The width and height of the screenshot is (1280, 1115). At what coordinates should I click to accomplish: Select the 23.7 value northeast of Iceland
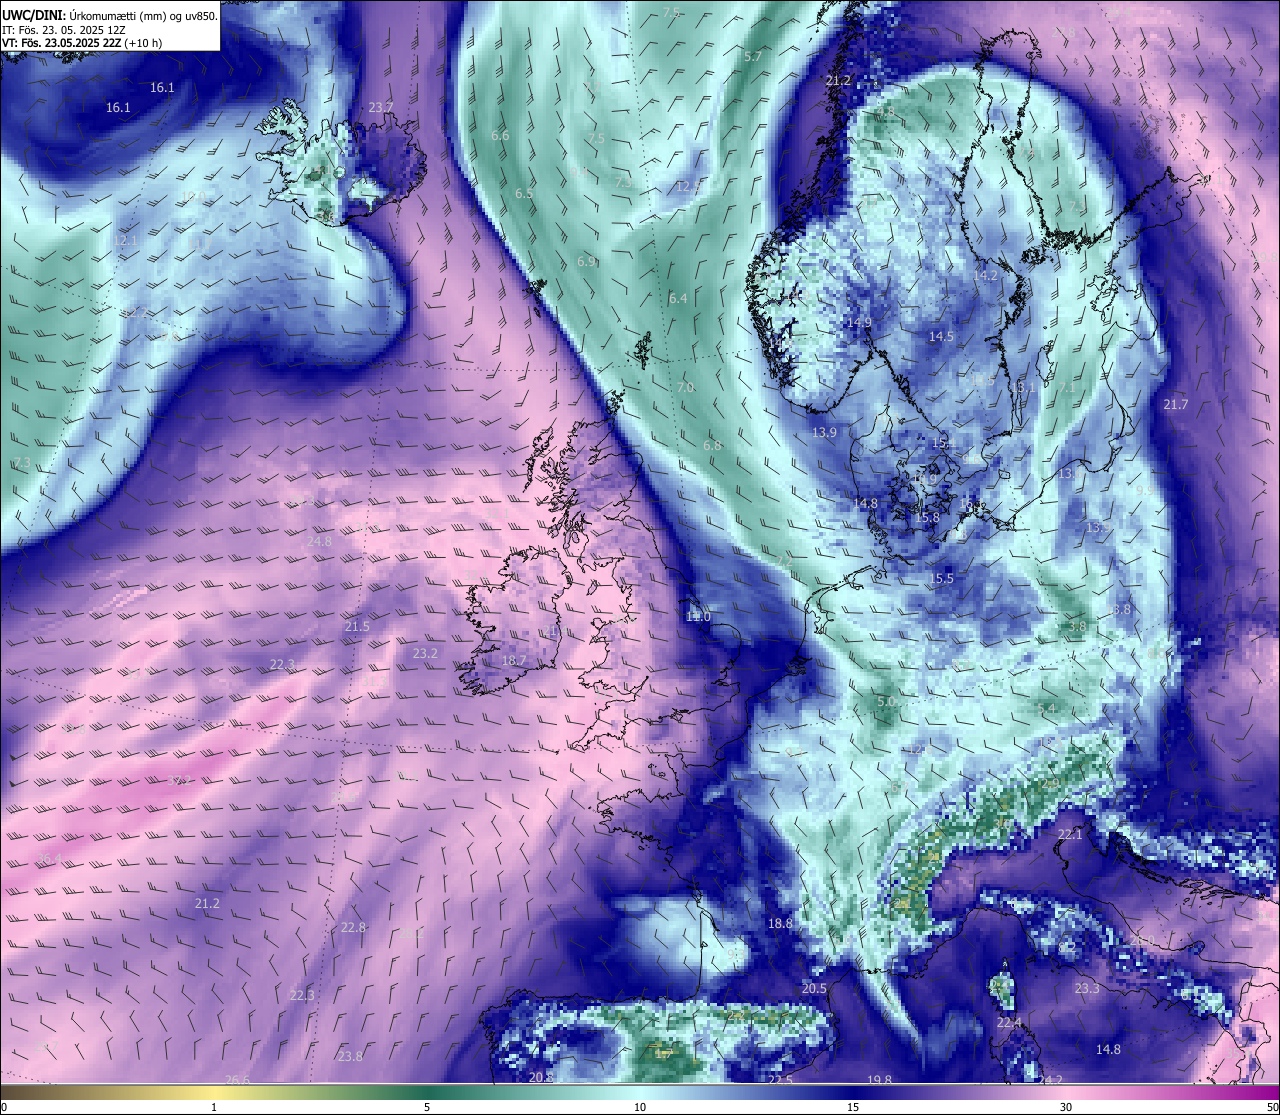point(381,107)
